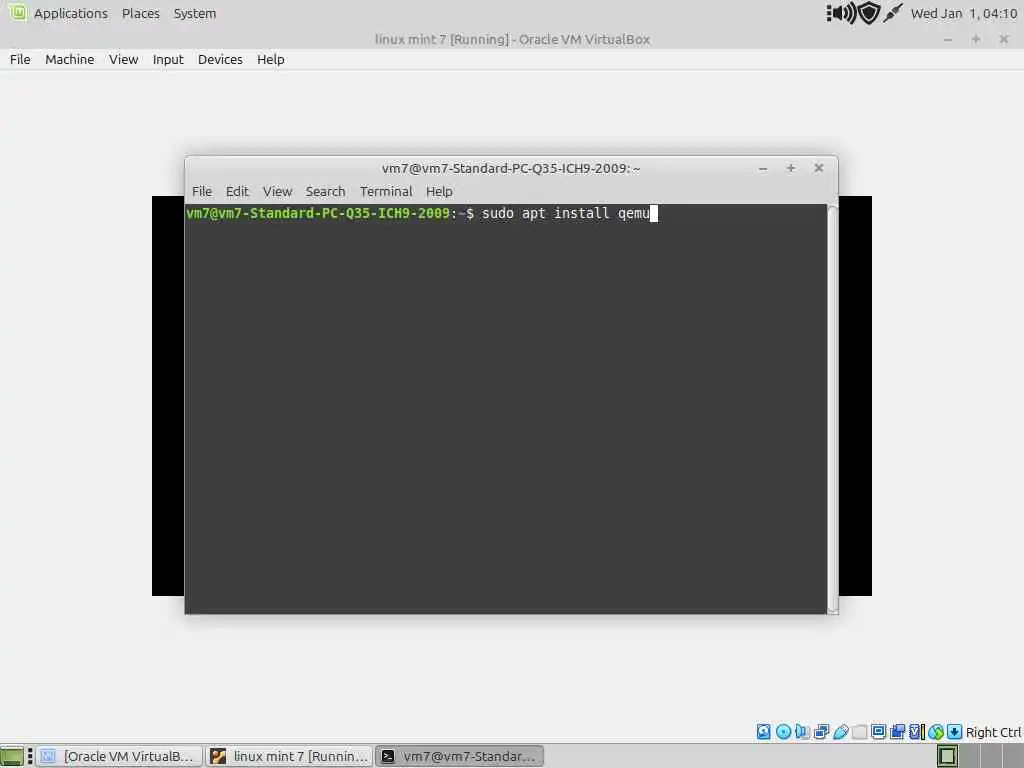Click the shield security tray icon
Viewport: 1024px width, 768px height.
click(x=869, y=13)
